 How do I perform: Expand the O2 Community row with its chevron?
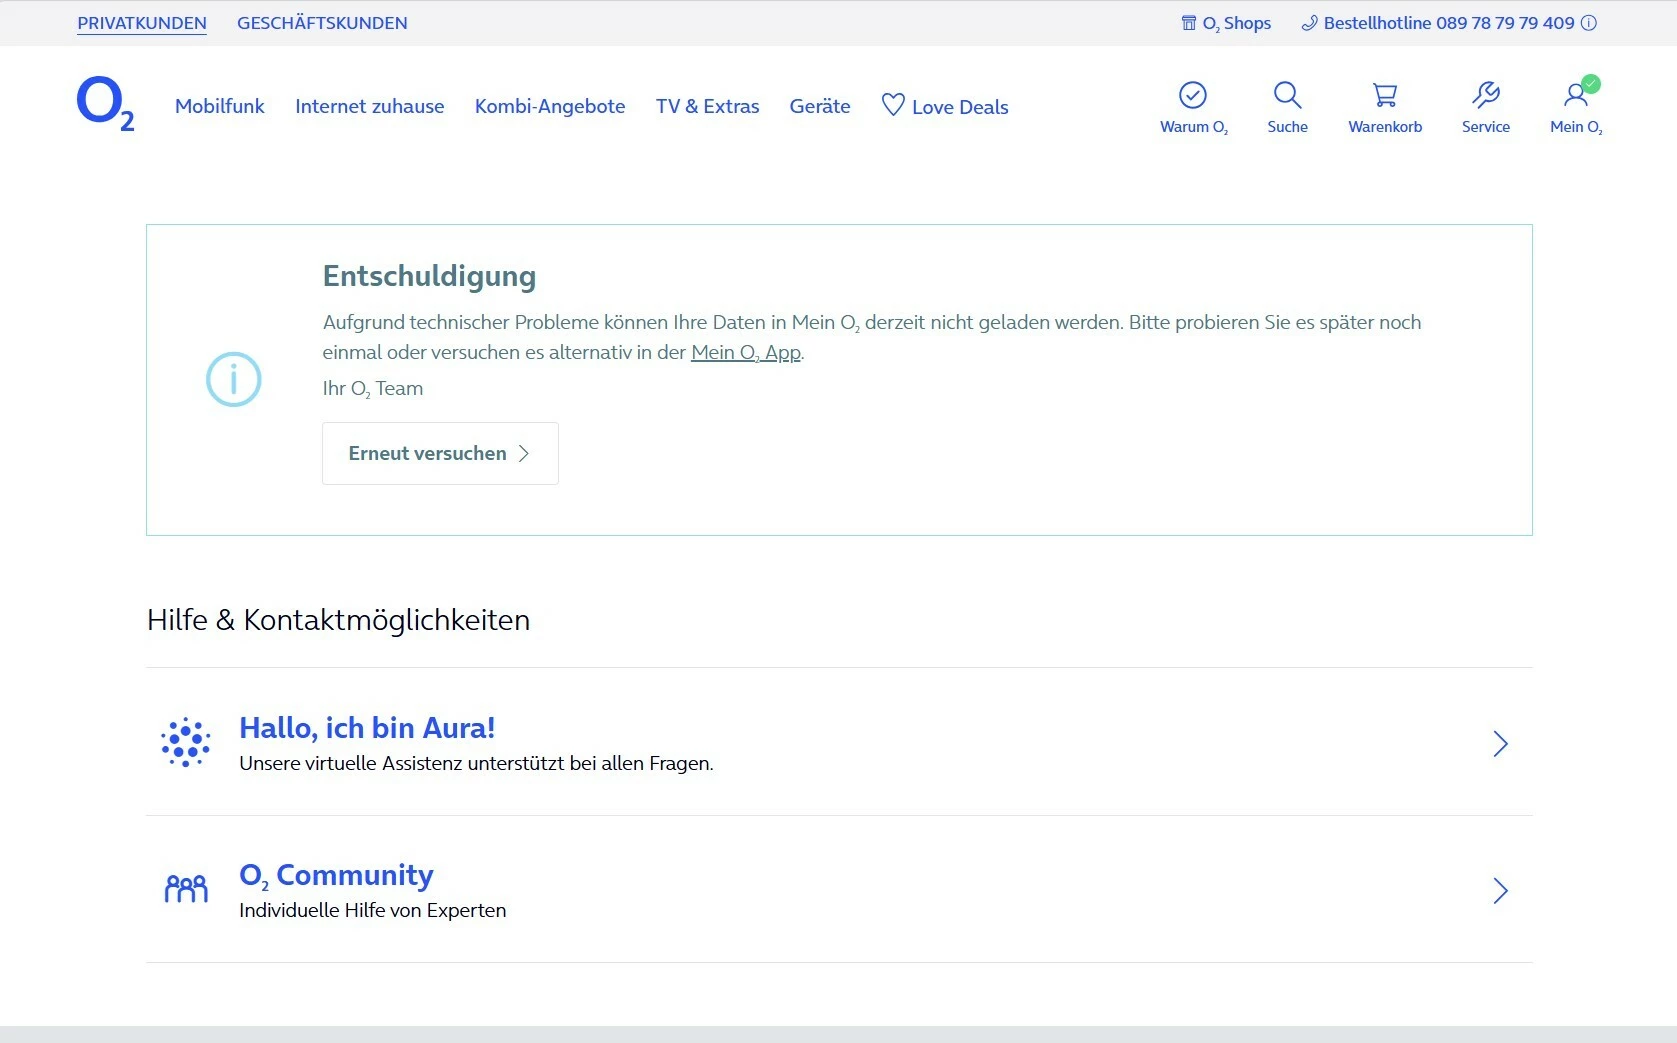click(x=1500, y=890)
